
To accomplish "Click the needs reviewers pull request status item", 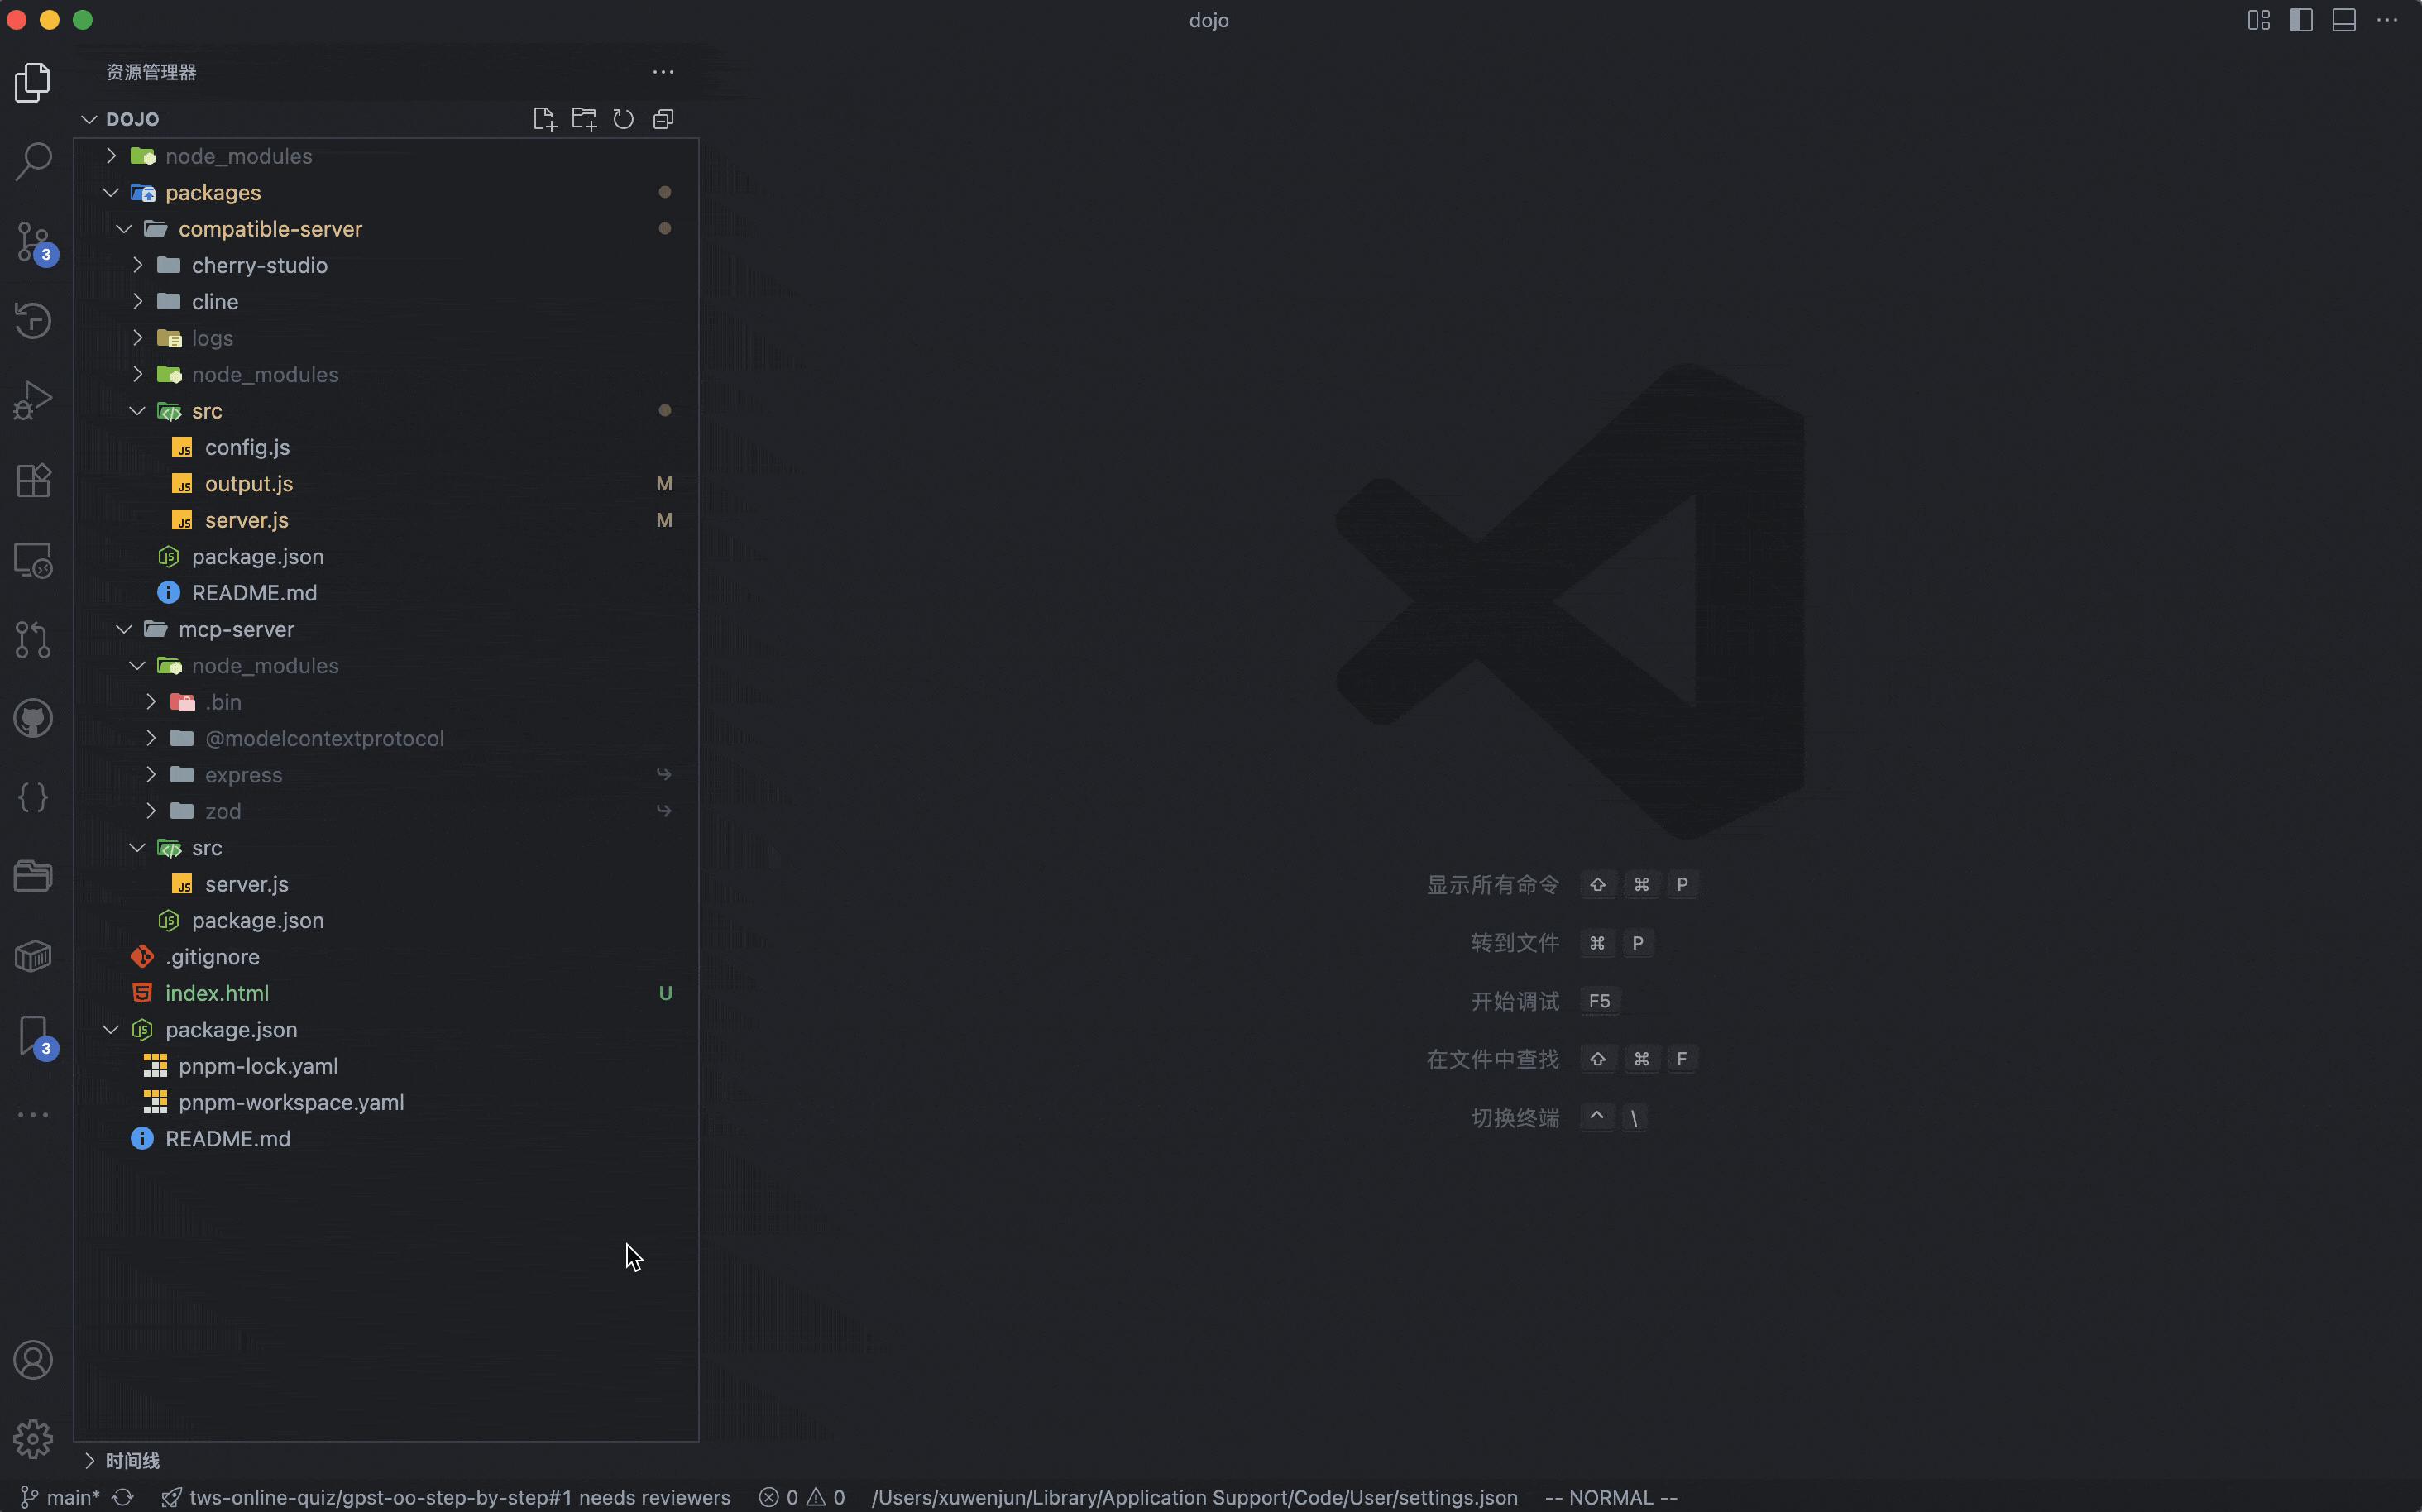I will point(445,1497).
